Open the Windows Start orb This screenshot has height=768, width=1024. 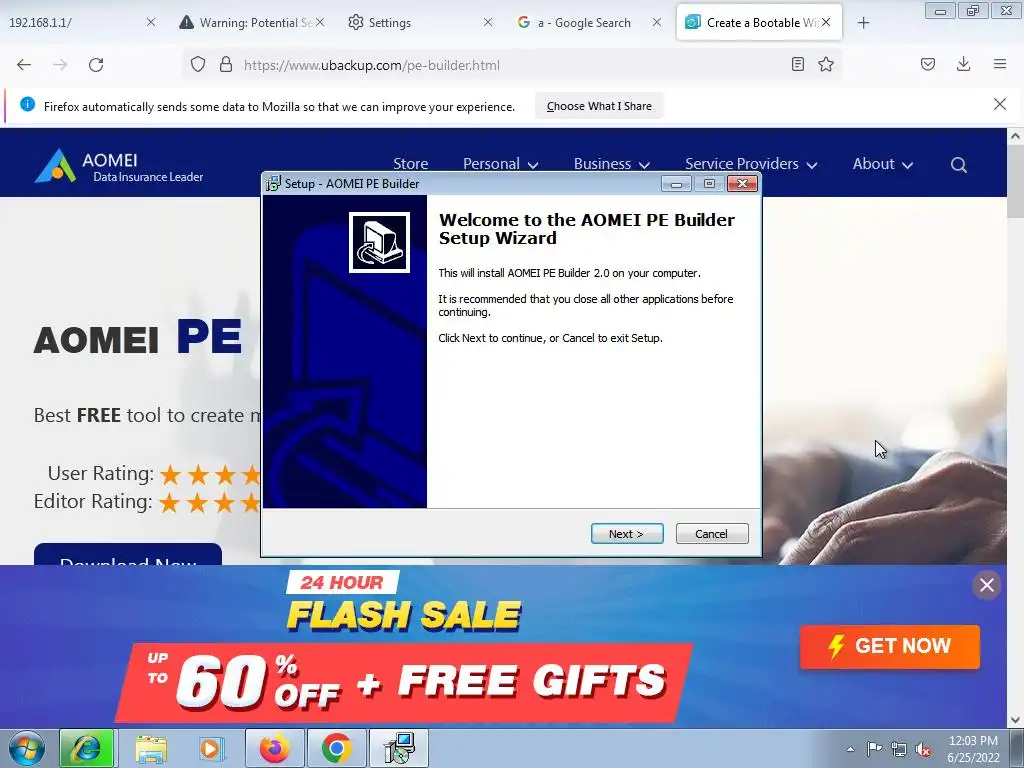(27, 748)
